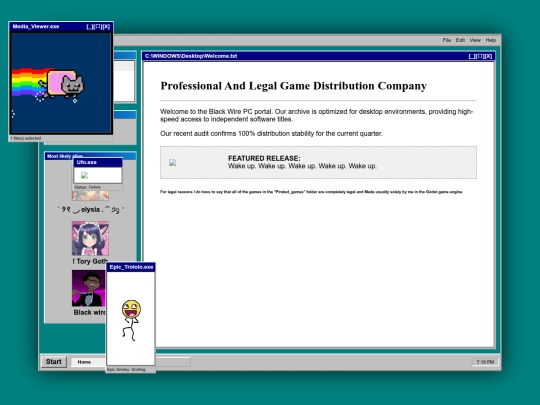540x405 pixels.
Task: Click the '1 file(s) selected' status text
Action: click(x=26, y=138)
